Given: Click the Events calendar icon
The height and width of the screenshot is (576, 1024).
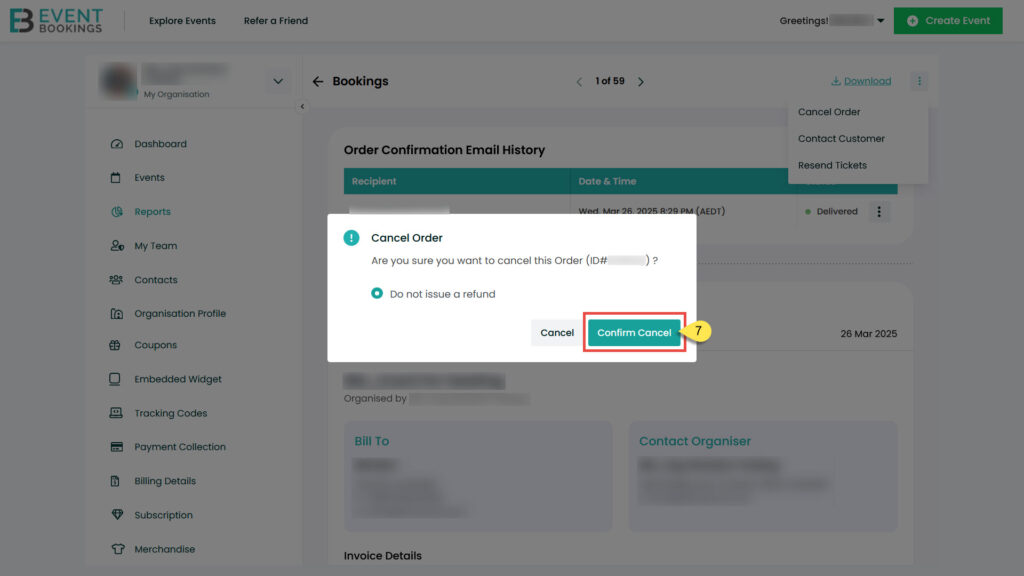Looking at the screenshot, I should 116,178.
